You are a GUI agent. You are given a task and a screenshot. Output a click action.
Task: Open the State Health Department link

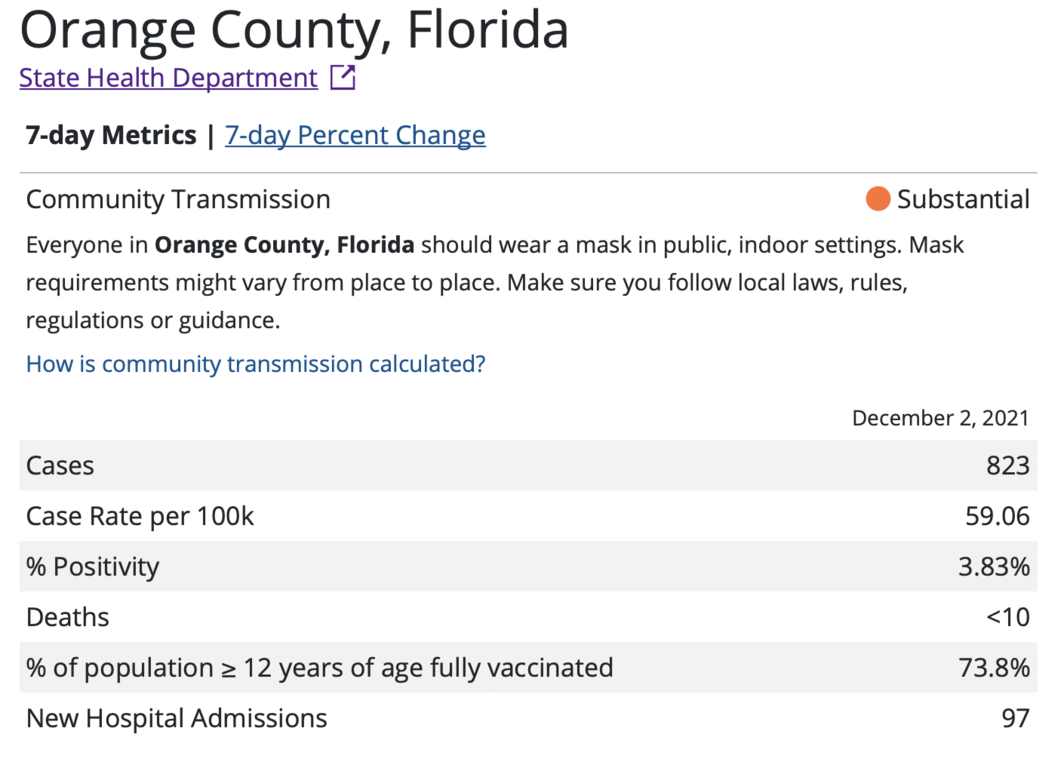coord(168,78)
